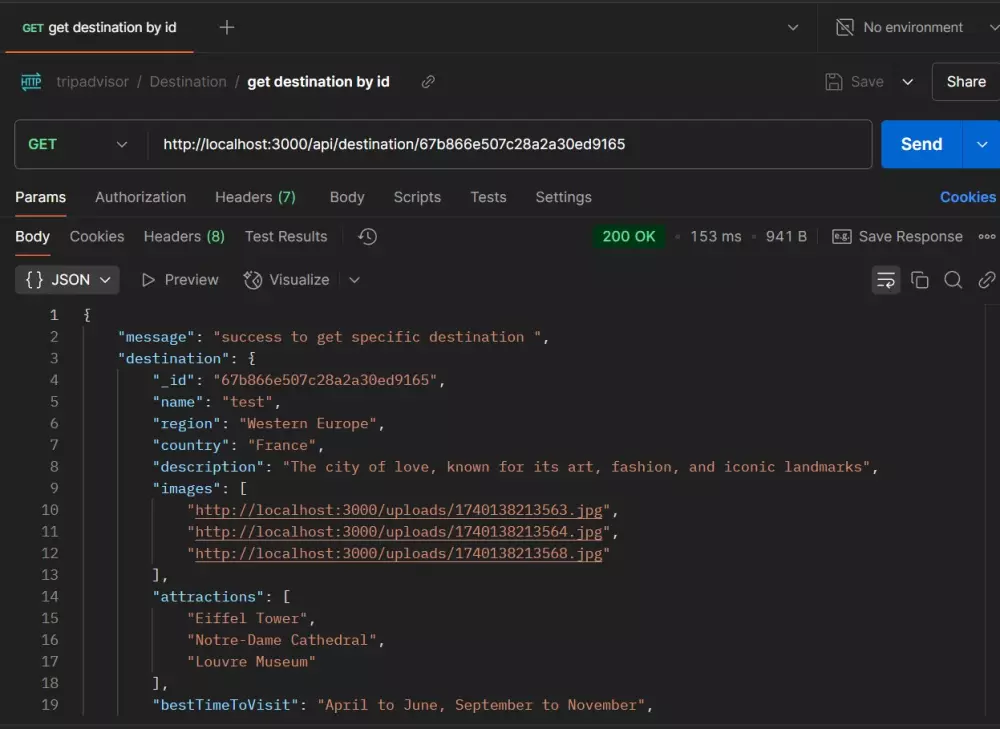Image resolution: width=1000 pixels, height=729 pixels.
Task: Copy the request link icon
Action: click(428, 82)
